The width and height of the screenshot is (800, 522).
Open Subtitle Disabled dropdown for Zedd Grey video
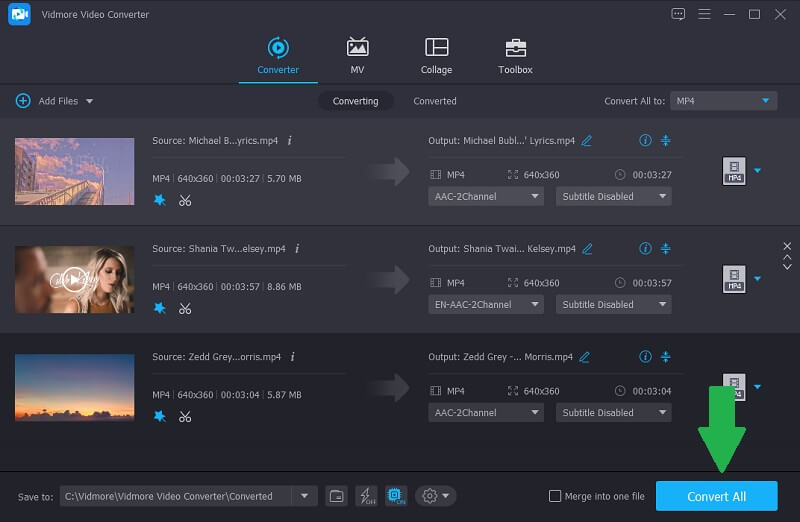coord(613,412)
